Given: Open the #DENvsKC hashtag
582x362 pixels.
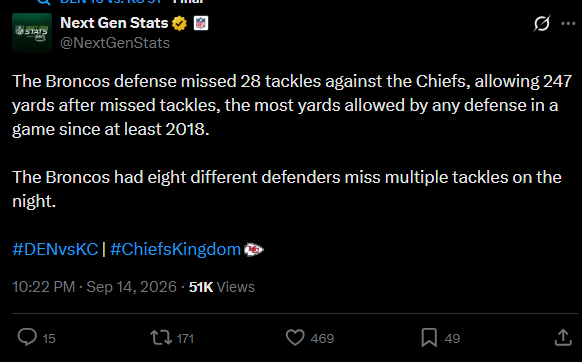Looking at the screenshot, I should pos(55,249).
